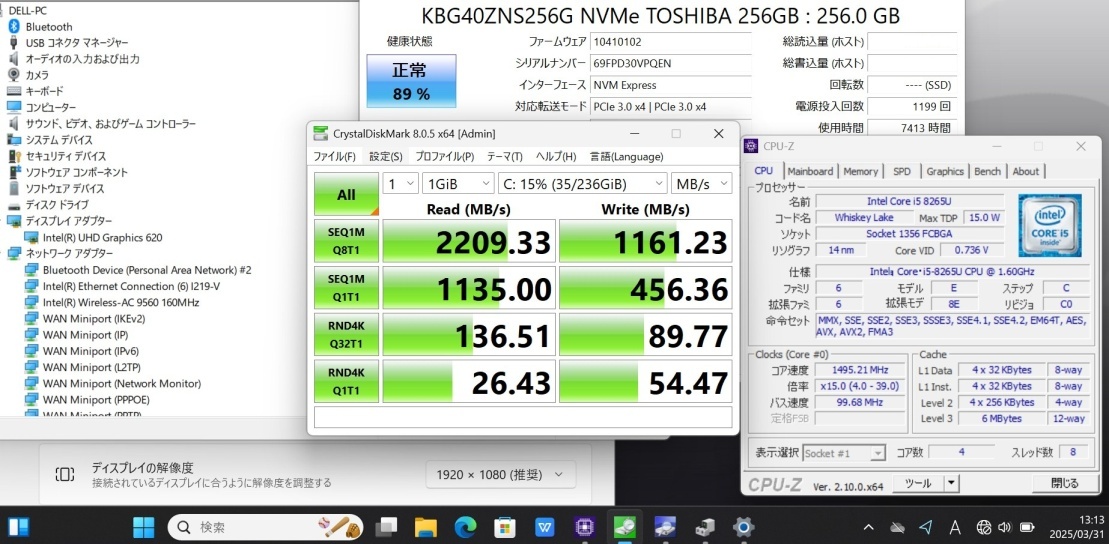
Task: Run RND4K Q1T1 benchmark test
Action: coord(346,381)
